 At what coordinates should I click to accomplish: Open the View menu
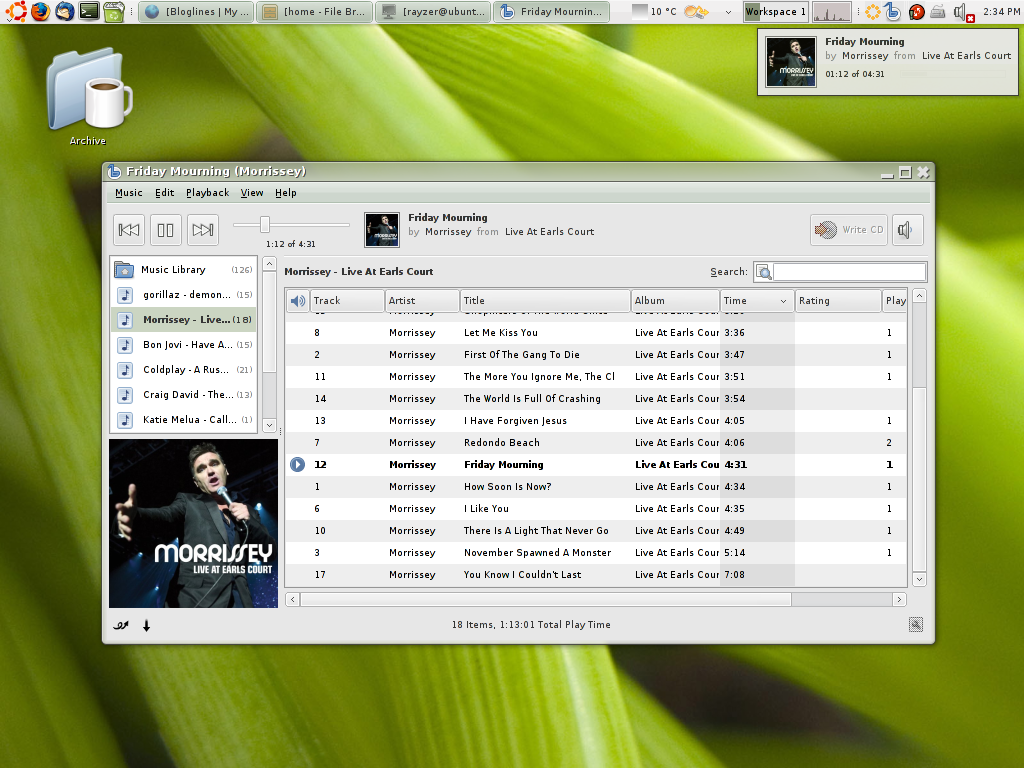coord(252,193)
